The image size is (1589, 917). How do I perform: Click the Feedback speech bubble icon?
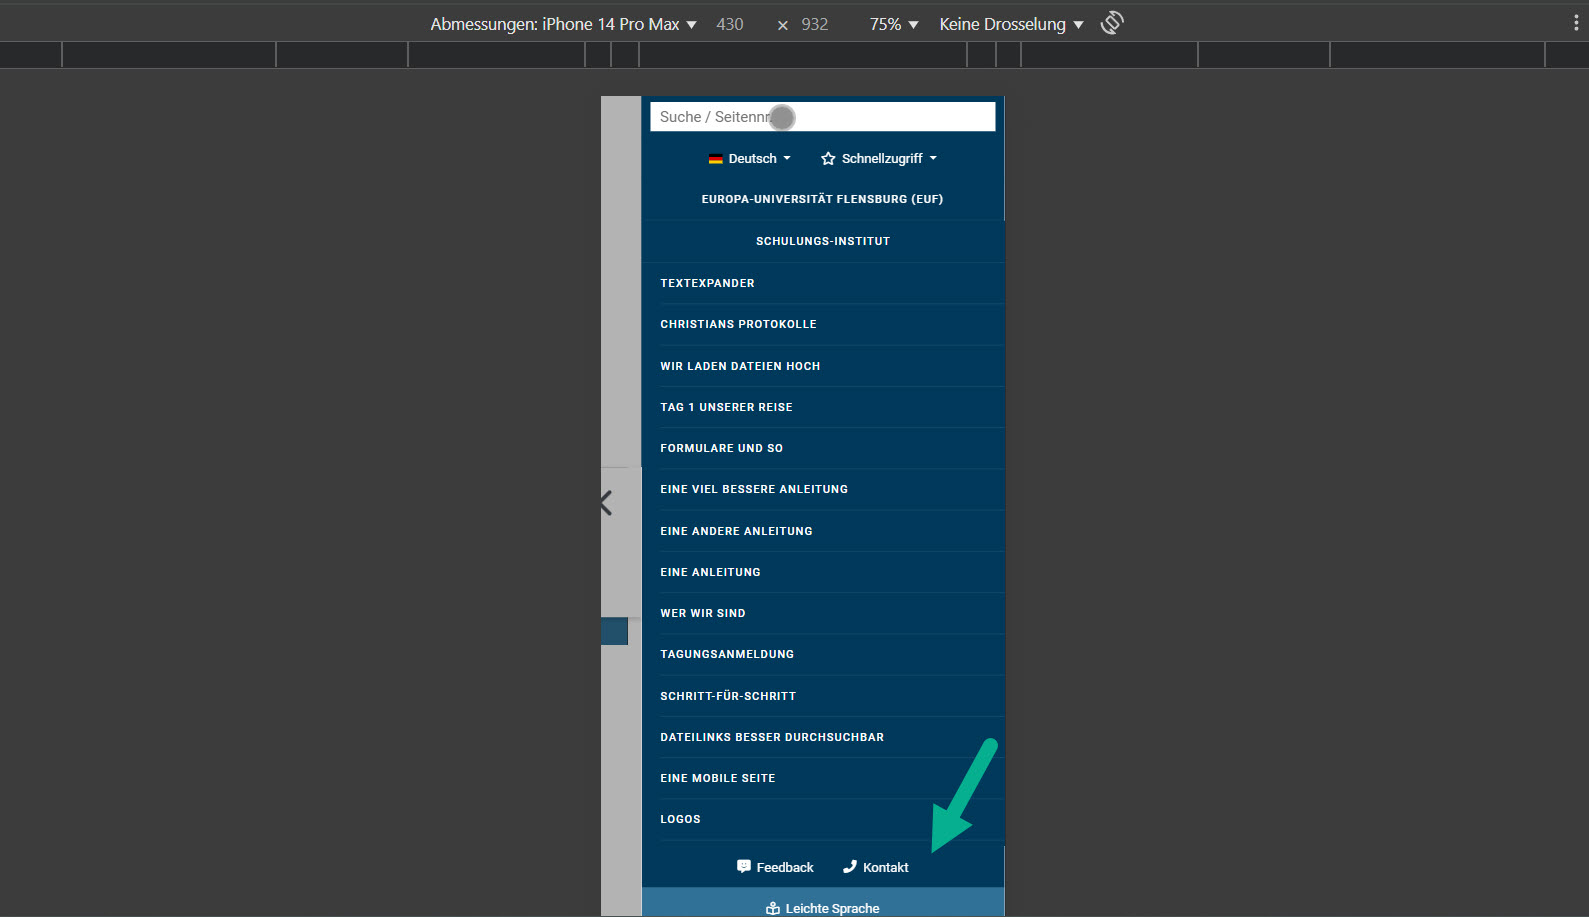(743, 867)
